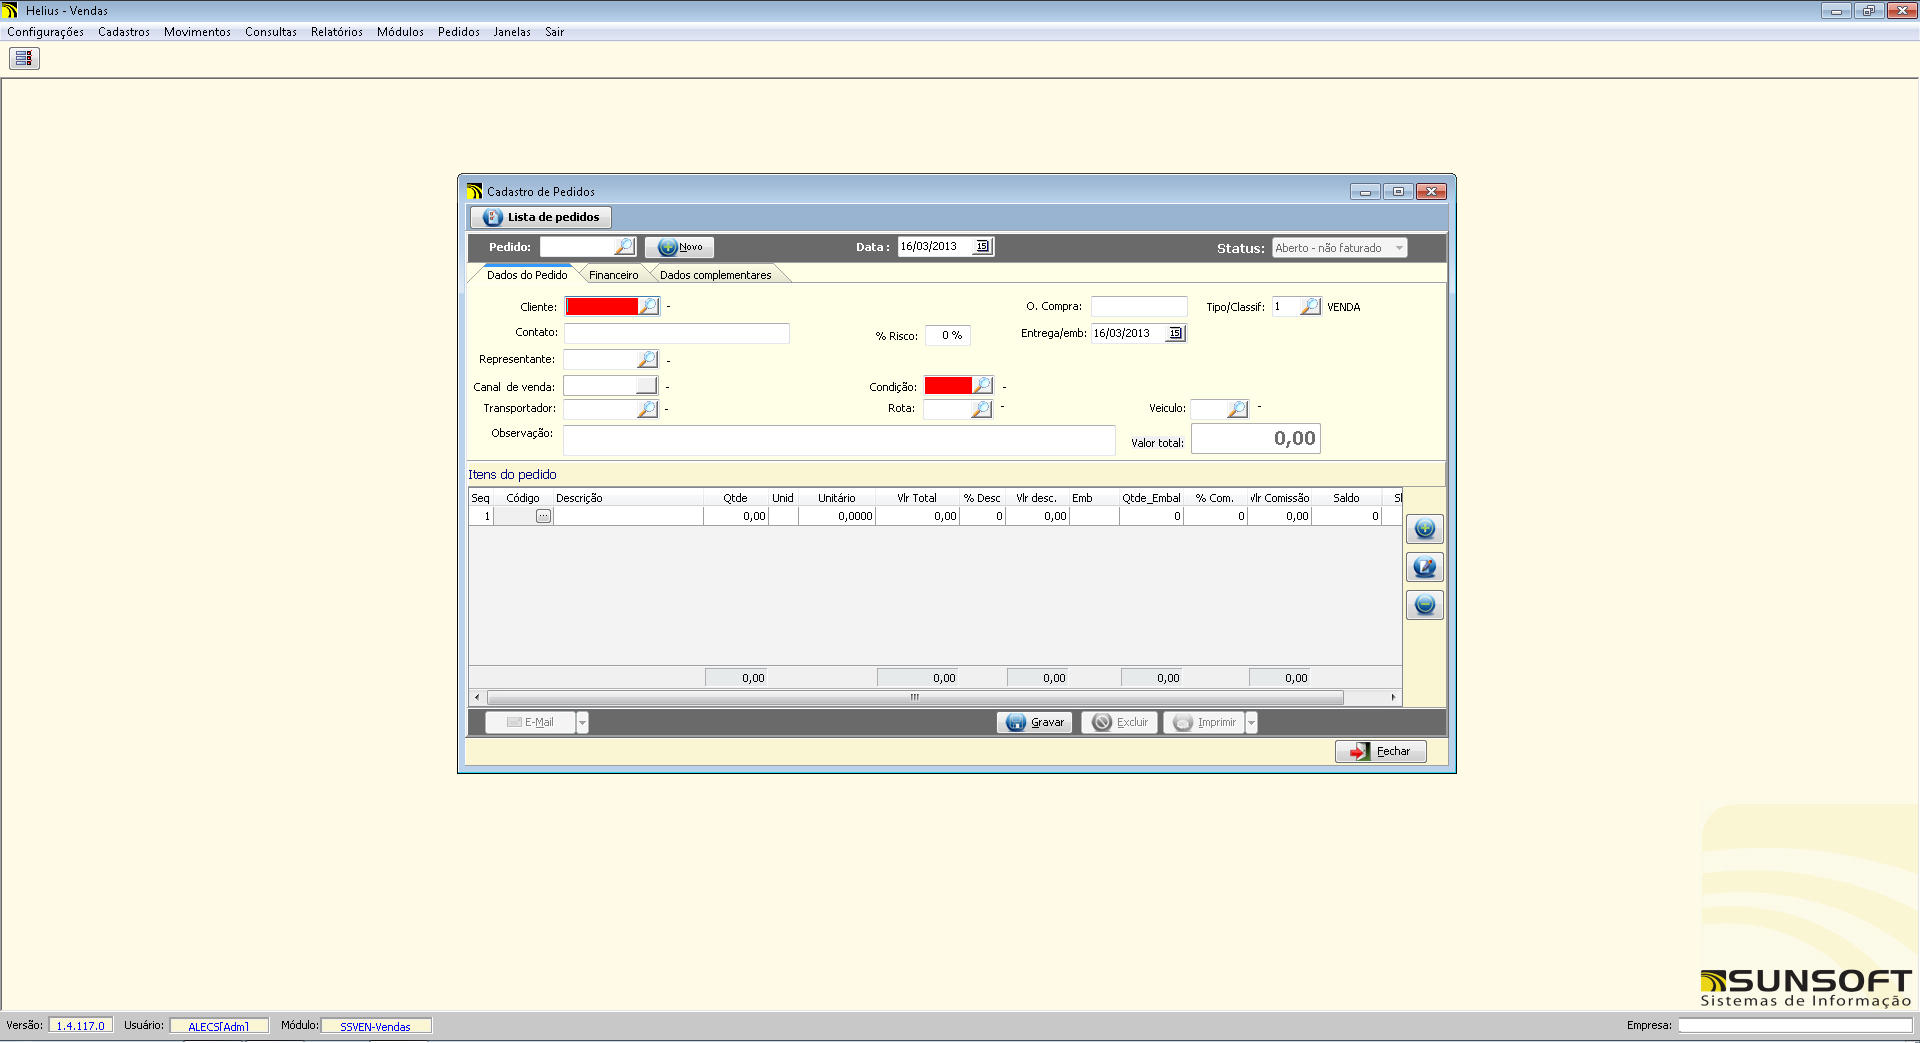
Task: Open the Representante lookup magnifier
Action: [x=647, y=359]
